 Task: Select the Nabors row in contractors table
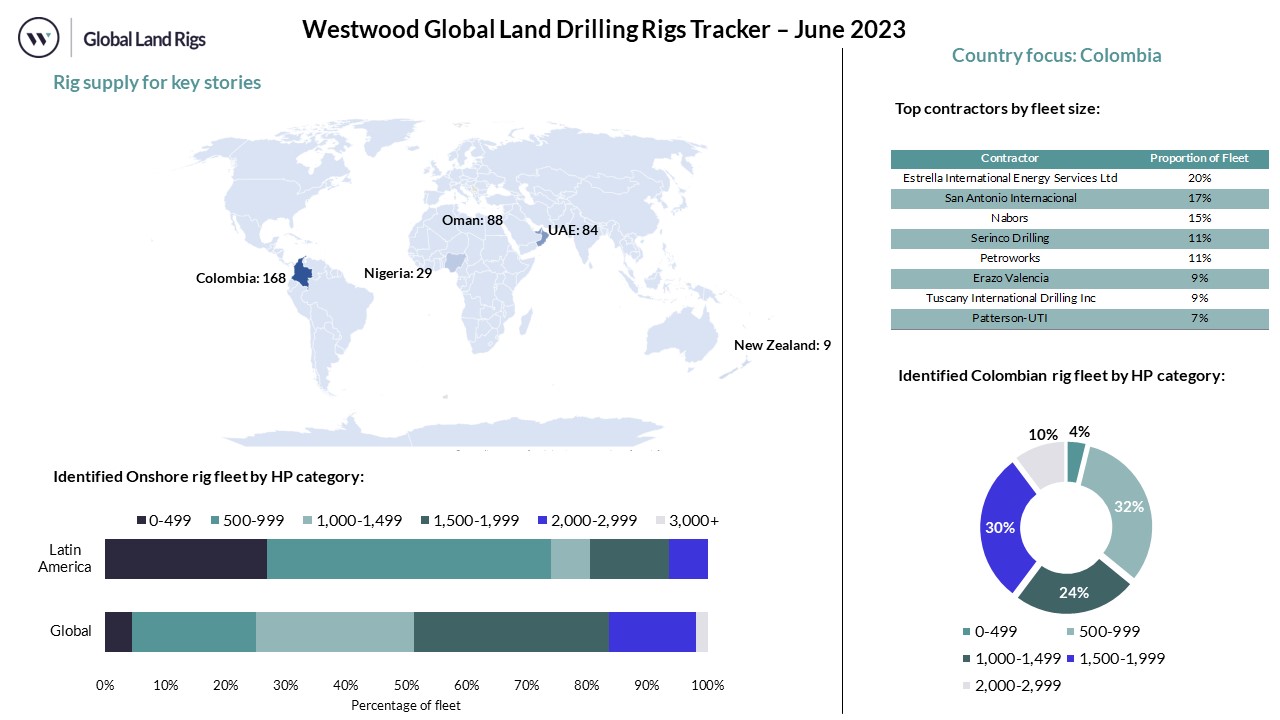coord(1010,218)
